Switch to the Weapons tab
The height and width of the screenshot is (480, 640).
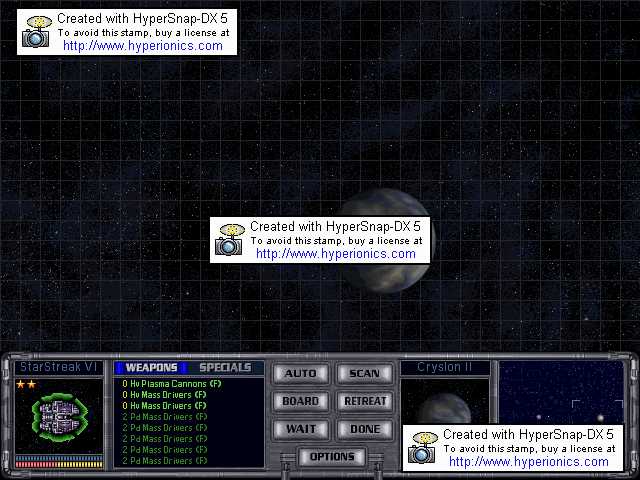pyautogui.click(x=151, y=367)
